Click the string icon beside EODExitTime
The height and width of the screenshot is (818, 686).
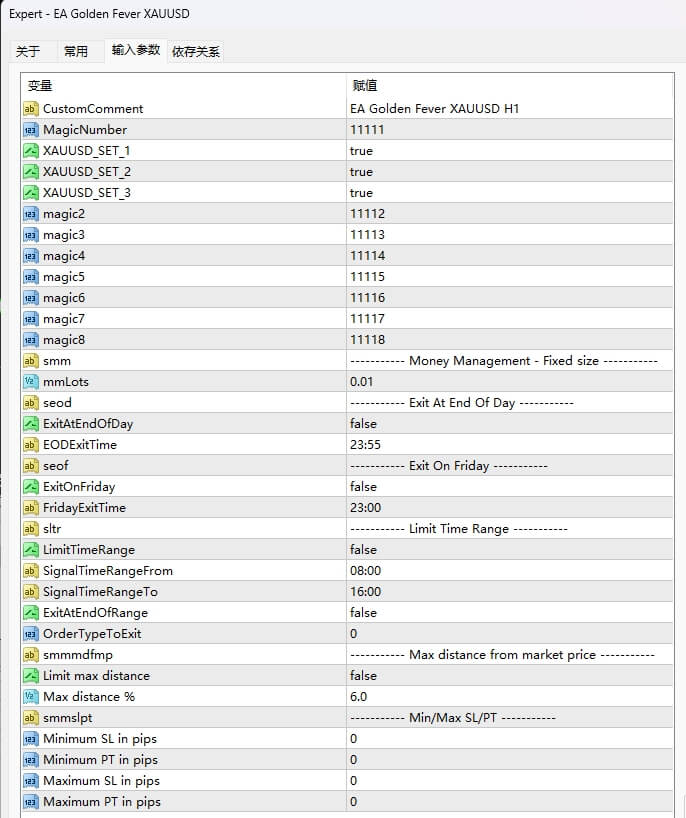[30, 444]
